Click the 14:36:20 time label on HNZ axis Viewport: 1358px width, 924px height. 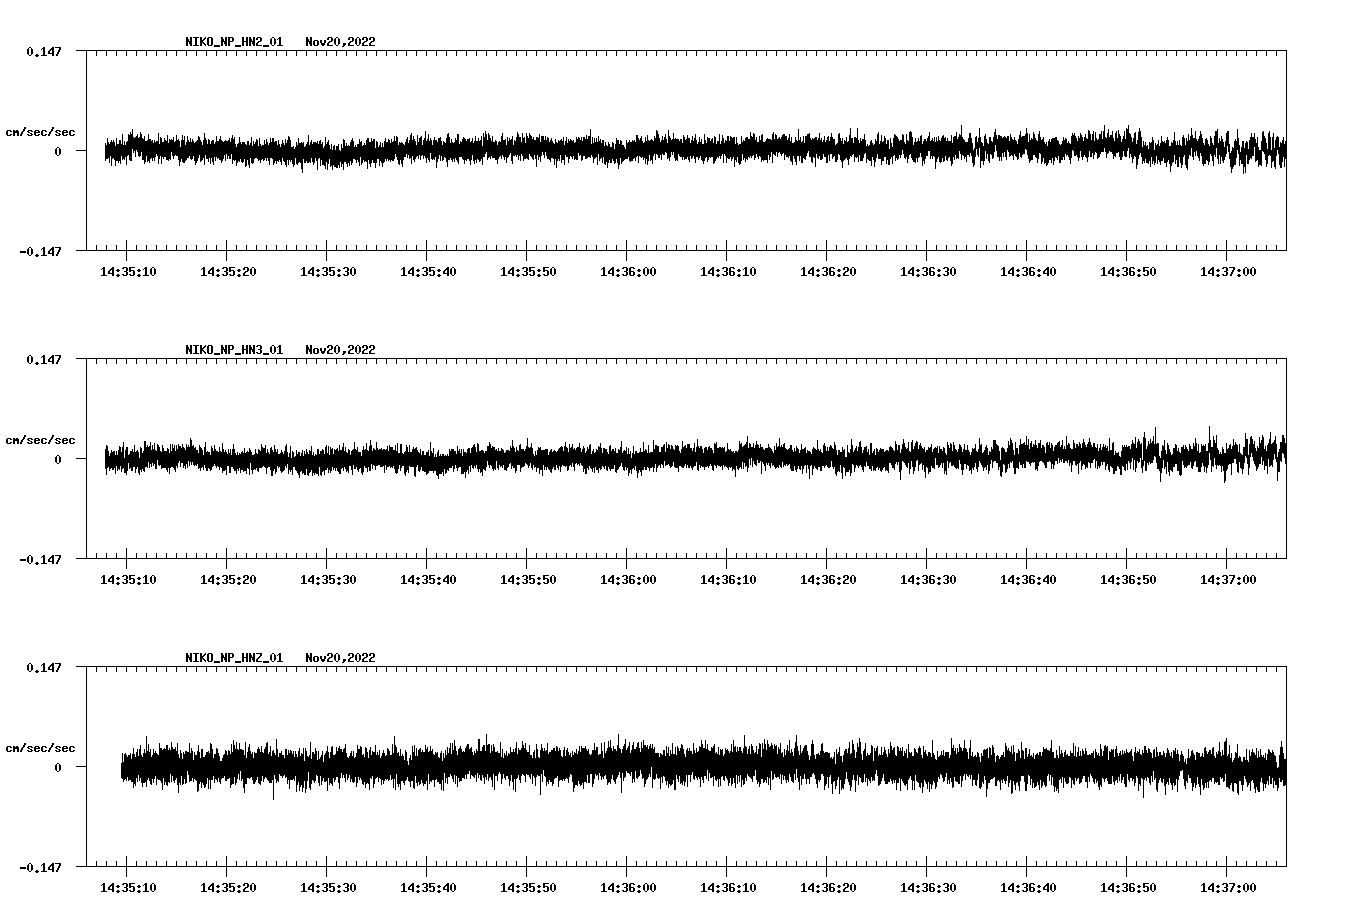828,888
